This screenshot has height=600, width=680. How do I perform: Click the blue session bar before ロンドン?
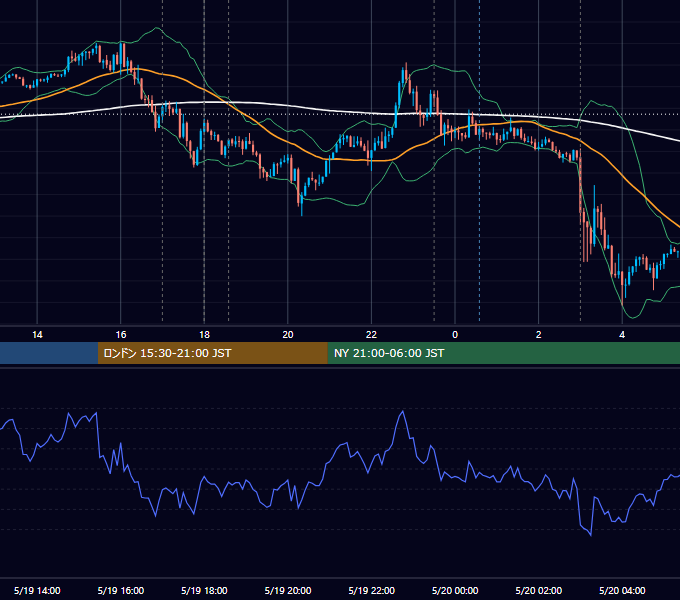49,353
